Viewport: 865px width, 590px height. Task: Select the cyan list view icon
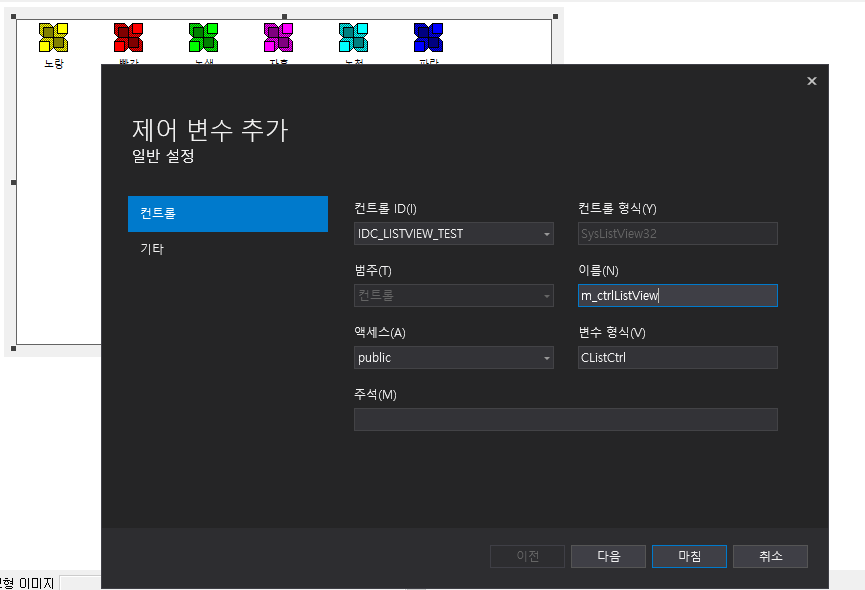pos(354,37)
